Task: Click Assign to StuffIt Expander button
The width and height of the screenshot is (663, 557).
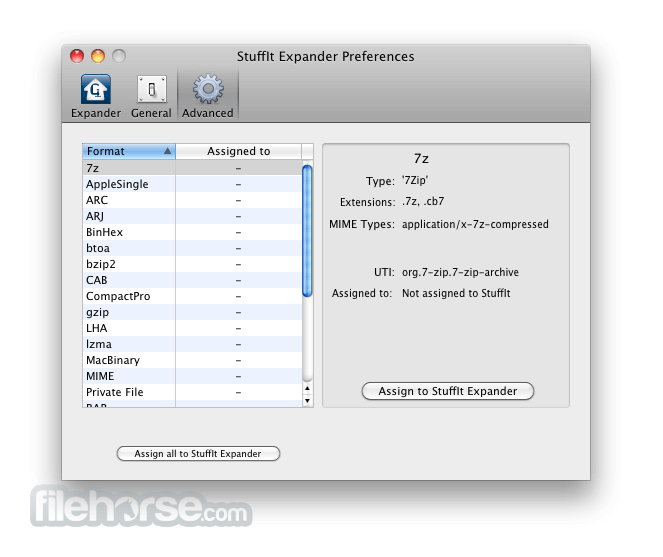Action: 448,391
